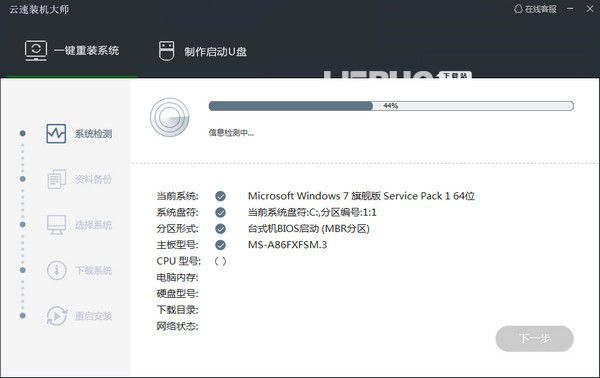This screenshot has width=600, height=378.
Task: Click the 下一步 next button
Action: click(x=535, y=339)
